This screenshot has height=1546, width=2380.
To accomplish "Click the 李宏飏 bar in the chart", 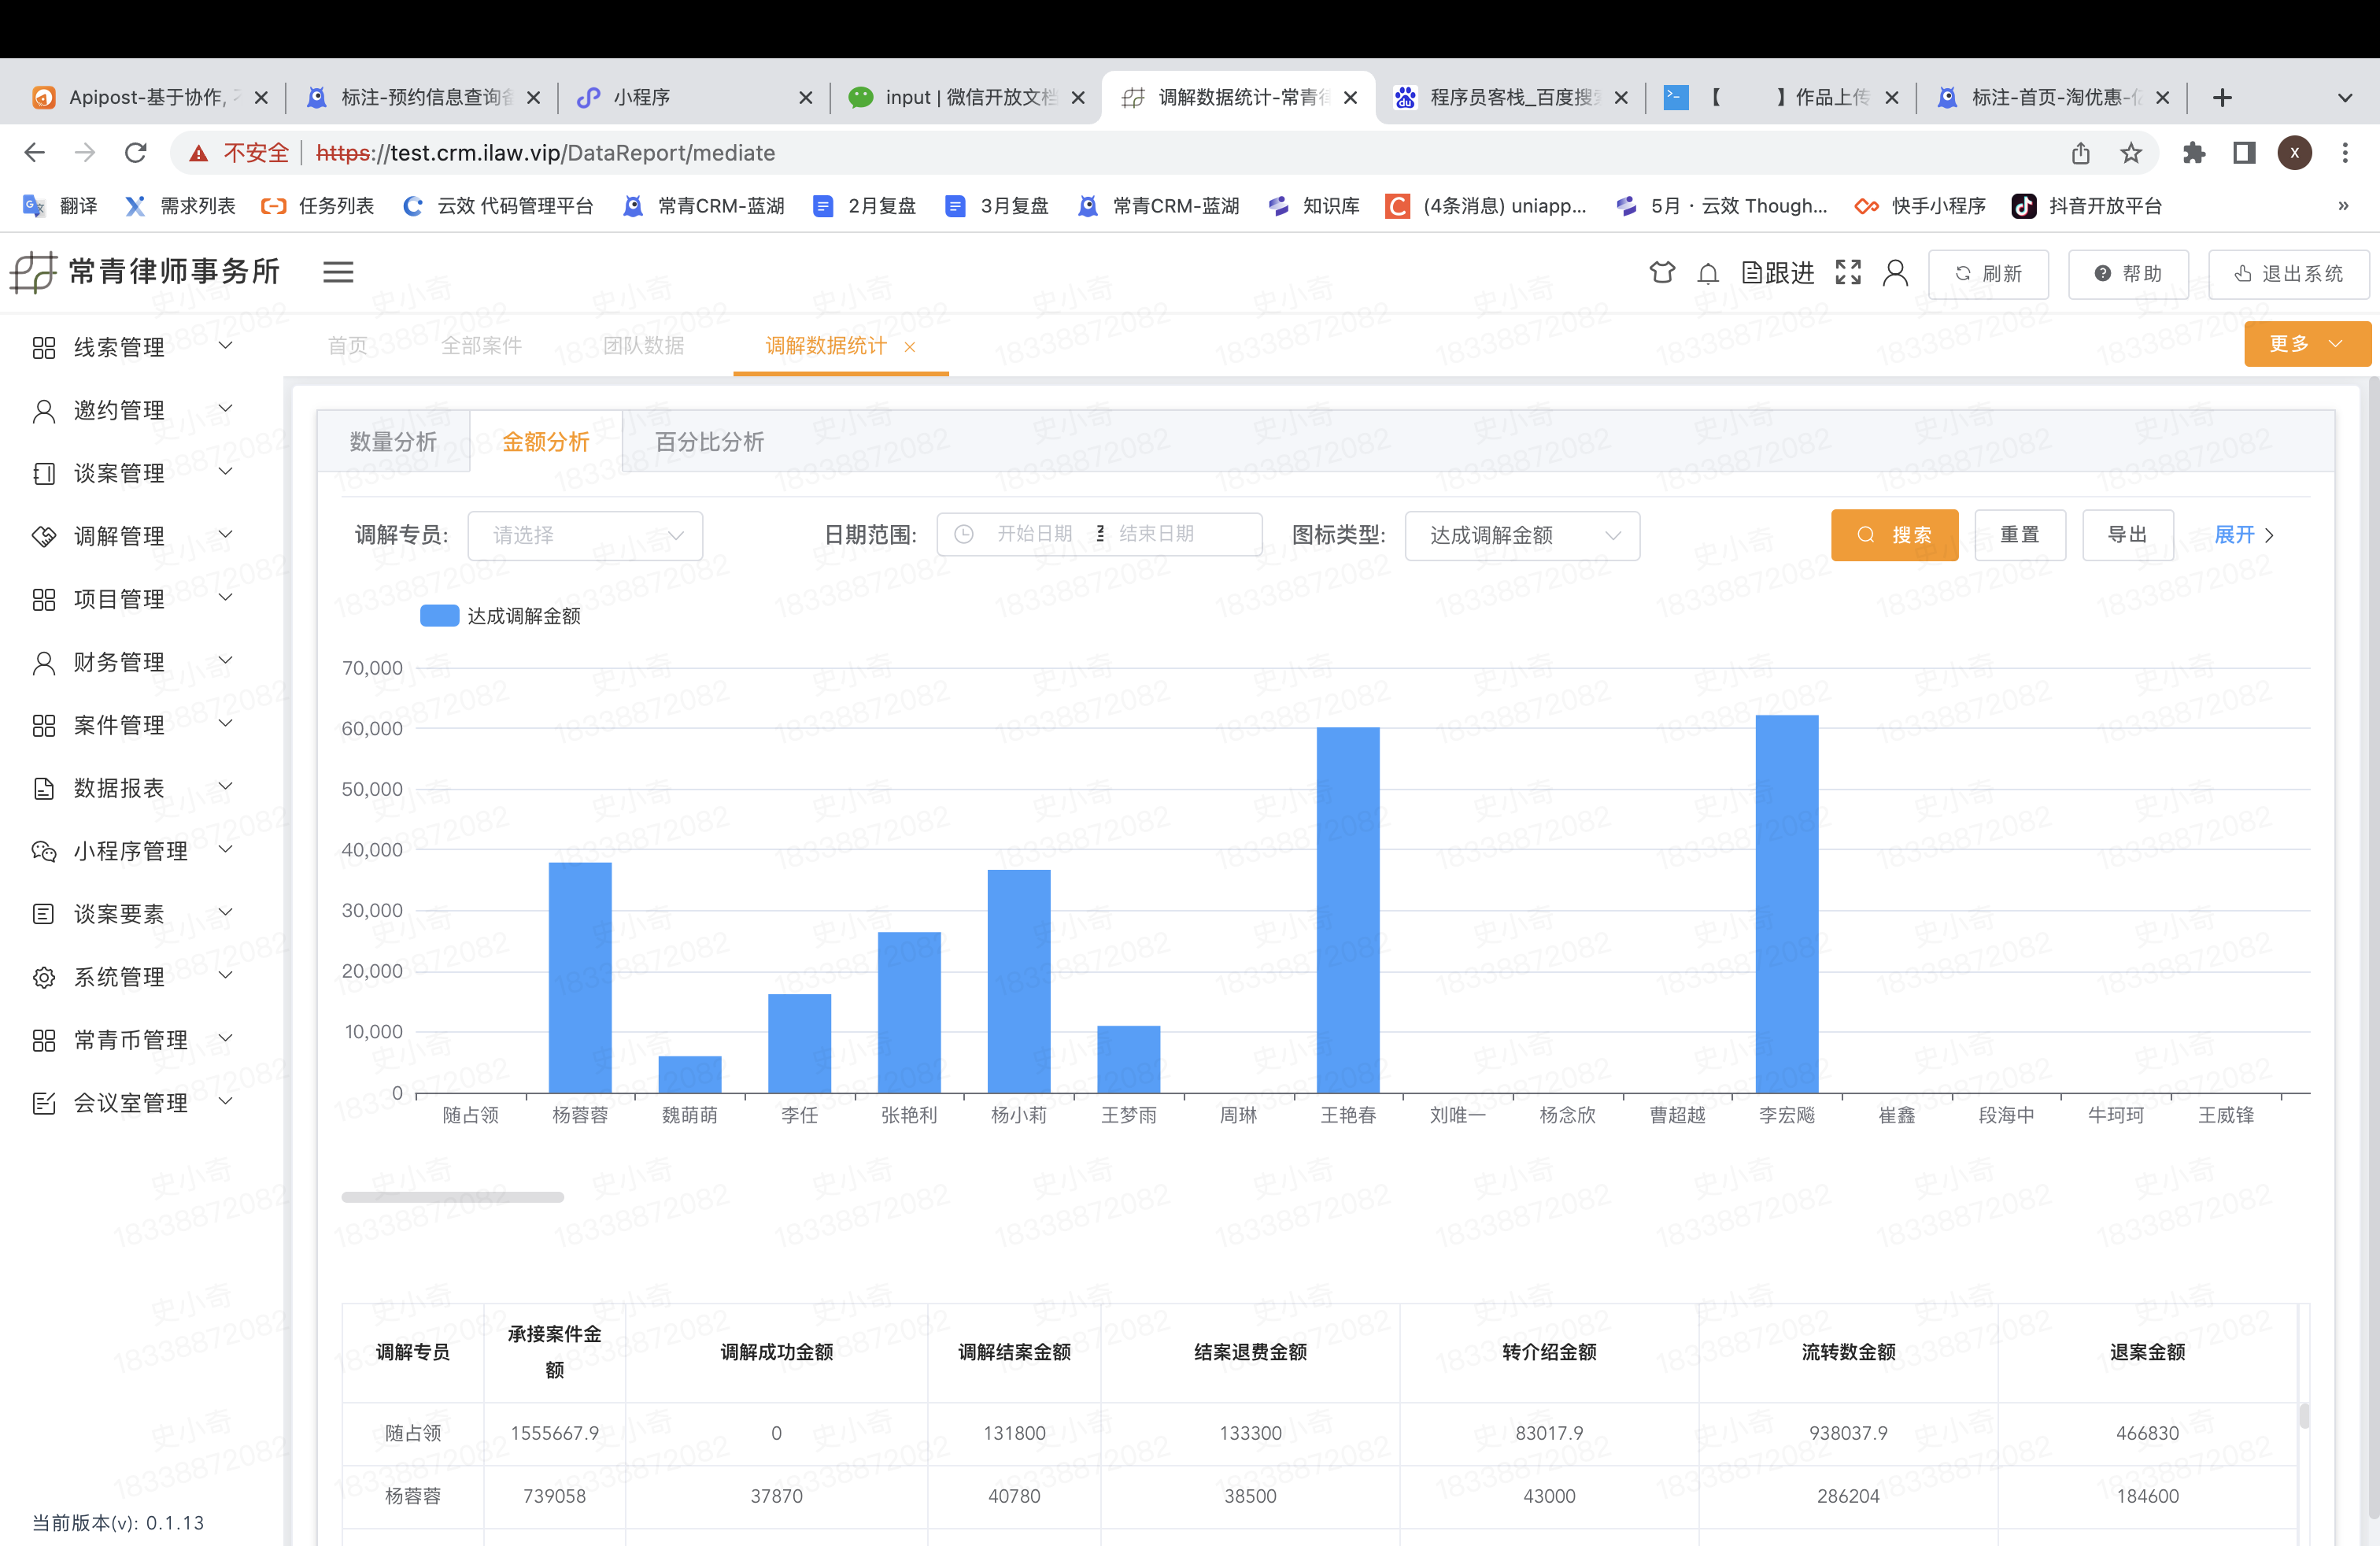I will (x=1786, y=904).
